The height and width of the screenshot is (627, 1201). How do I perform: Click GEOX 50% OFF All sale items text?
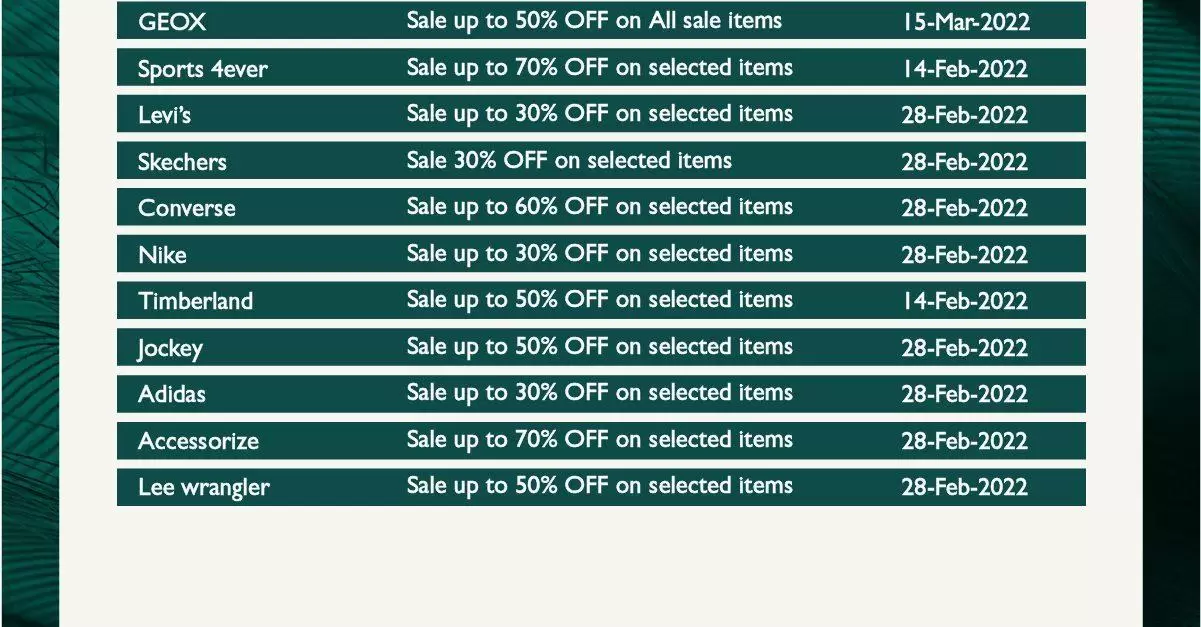tap(594, 21)
